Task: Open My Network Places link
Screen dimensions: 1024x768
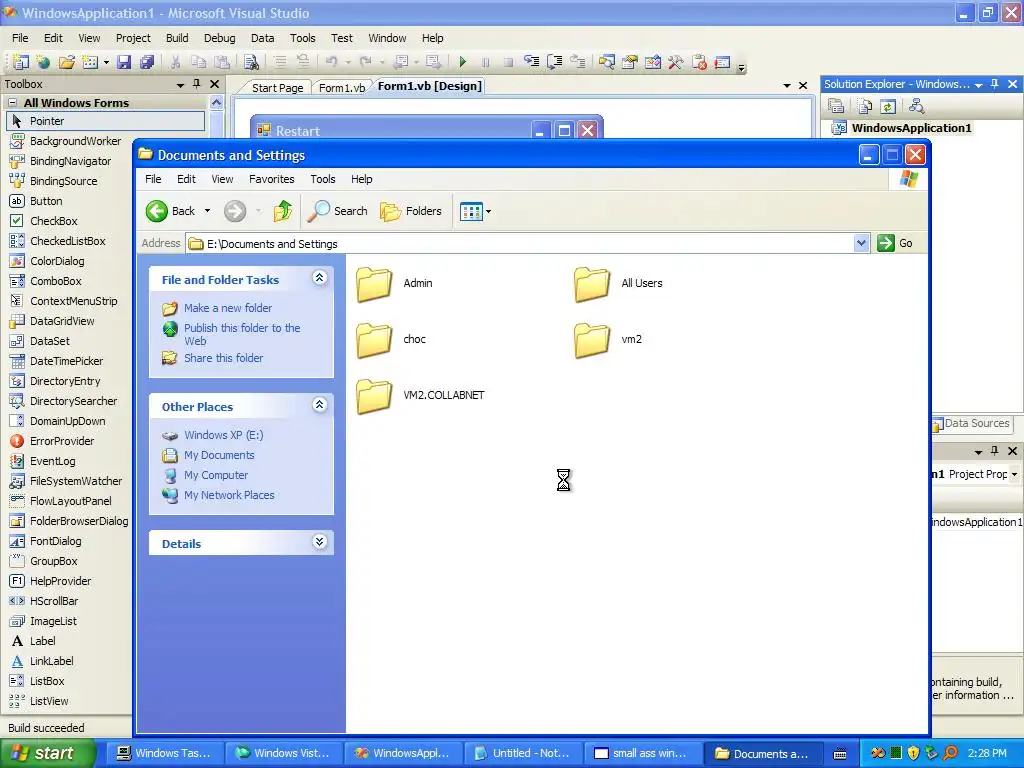Action: tap(229, 495)
